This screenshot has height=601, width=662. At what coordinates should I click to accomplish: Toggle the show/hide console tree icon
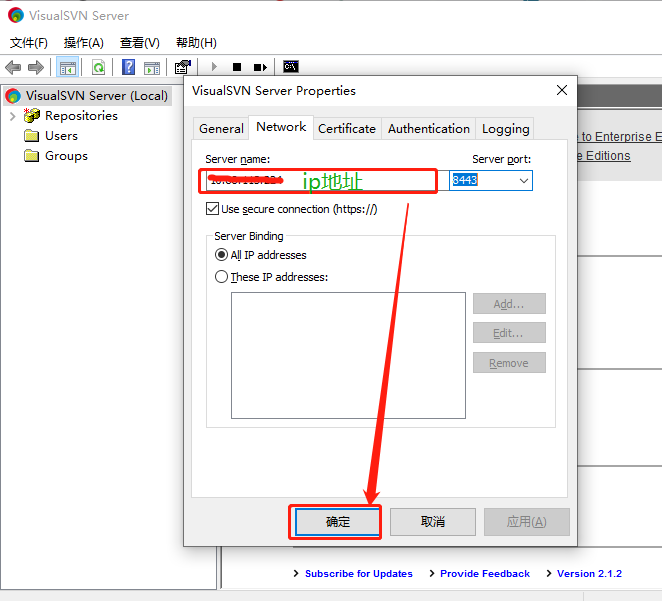(68, 67)
